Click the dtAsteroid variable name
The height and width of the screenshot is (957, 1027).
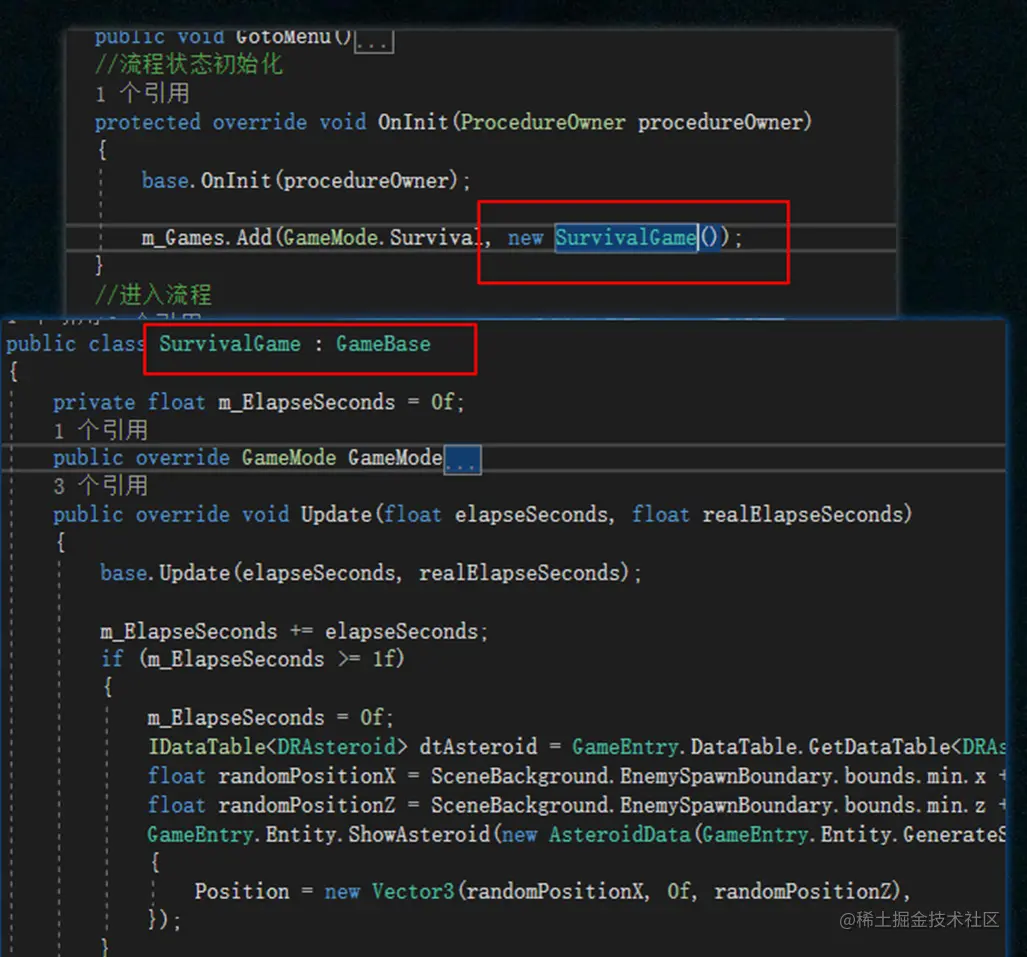[478, 747]
